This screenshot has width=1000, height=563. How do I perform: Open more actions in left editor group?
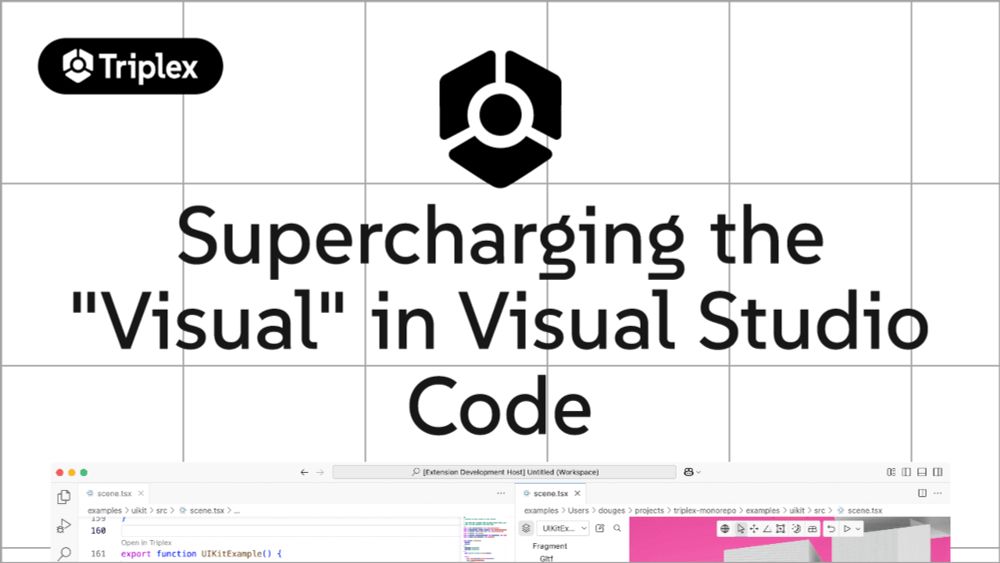[x=501, y=494]
